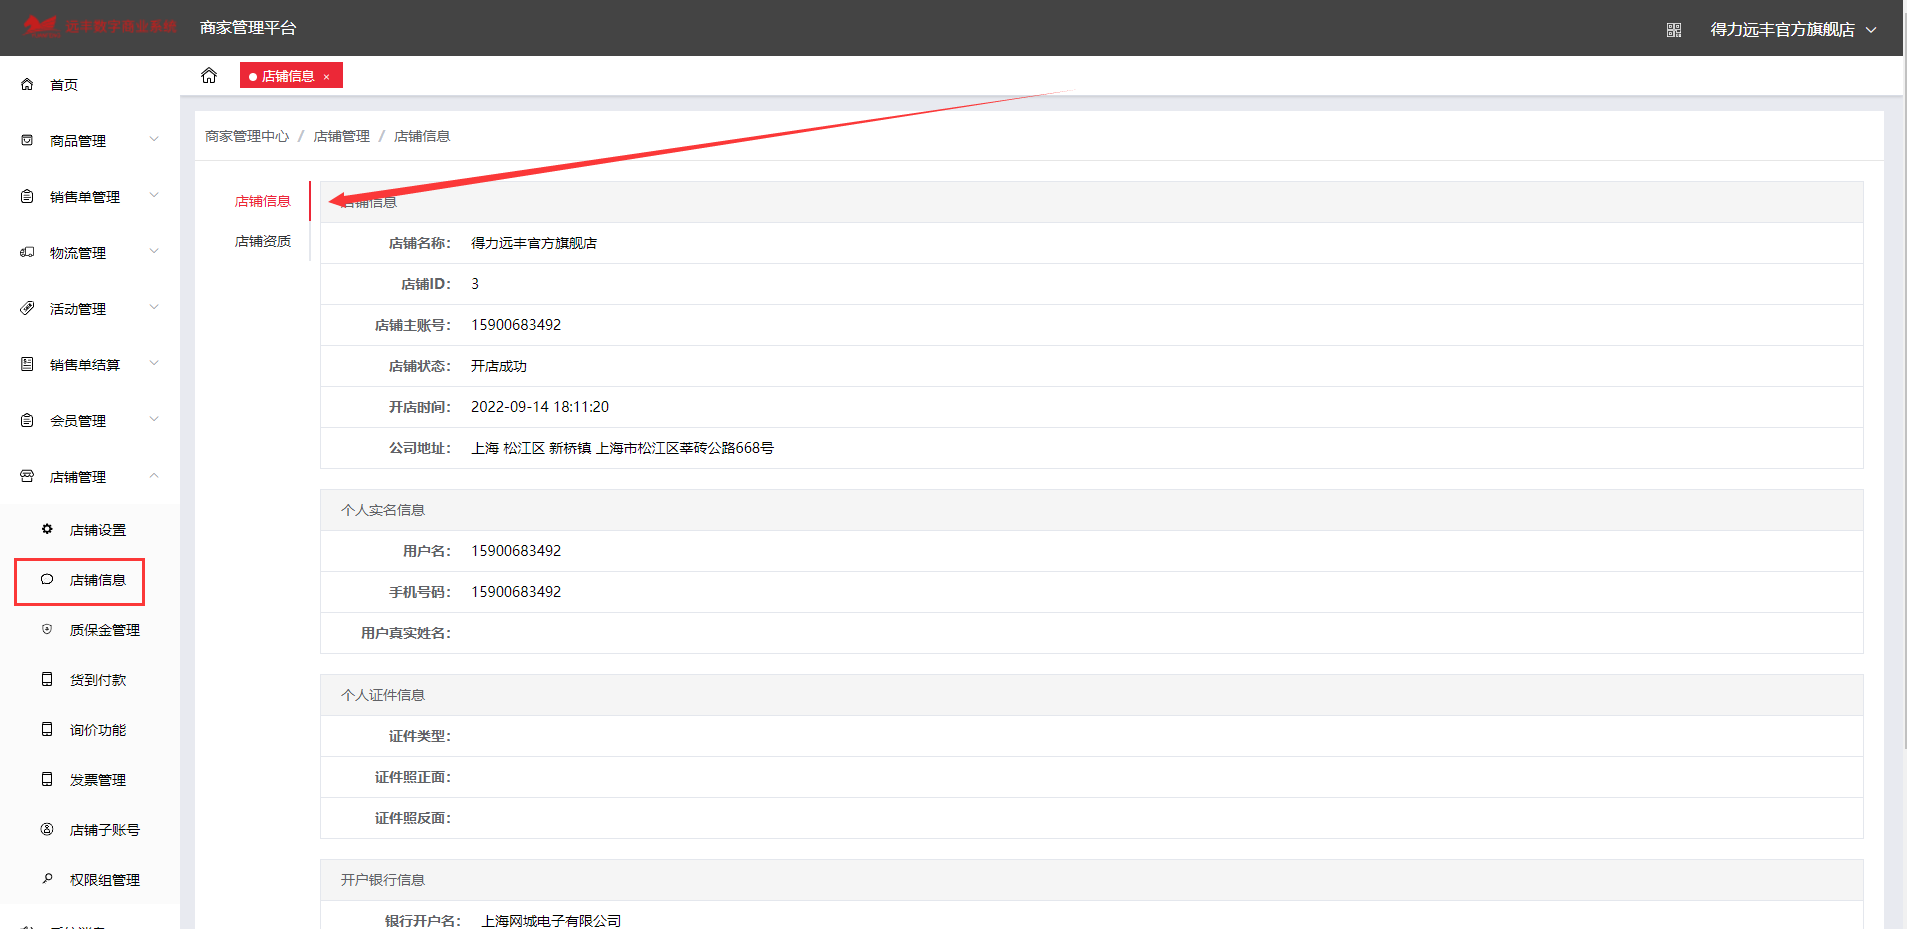Open 店铺子账号 submenu item
The image size is (1907, 929).
pyautogui.click(x=105, y=830)
